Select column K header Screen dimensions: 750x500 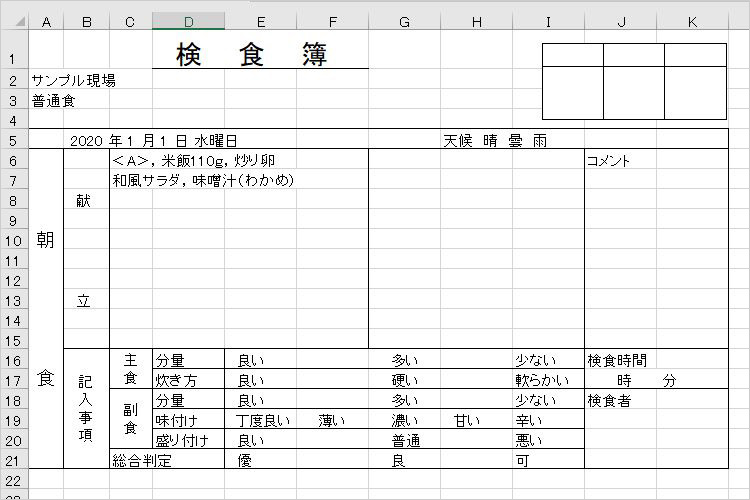[693, 22]
